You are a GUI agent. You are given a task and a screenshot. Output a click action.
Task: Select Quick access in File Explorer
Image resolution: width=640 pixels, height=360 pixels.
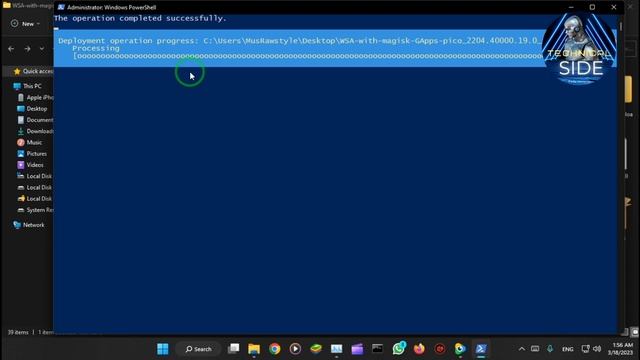coord(33,71)
